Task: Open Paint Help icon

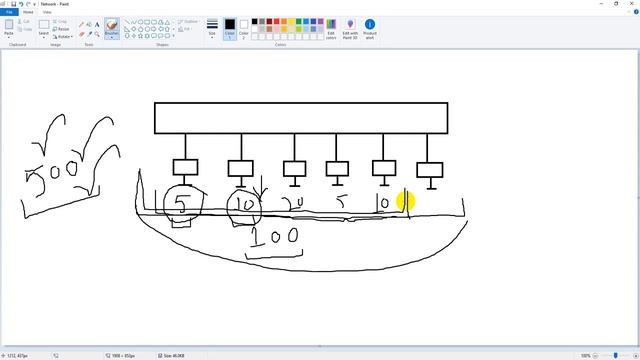Action: click(x=636, y=12)
